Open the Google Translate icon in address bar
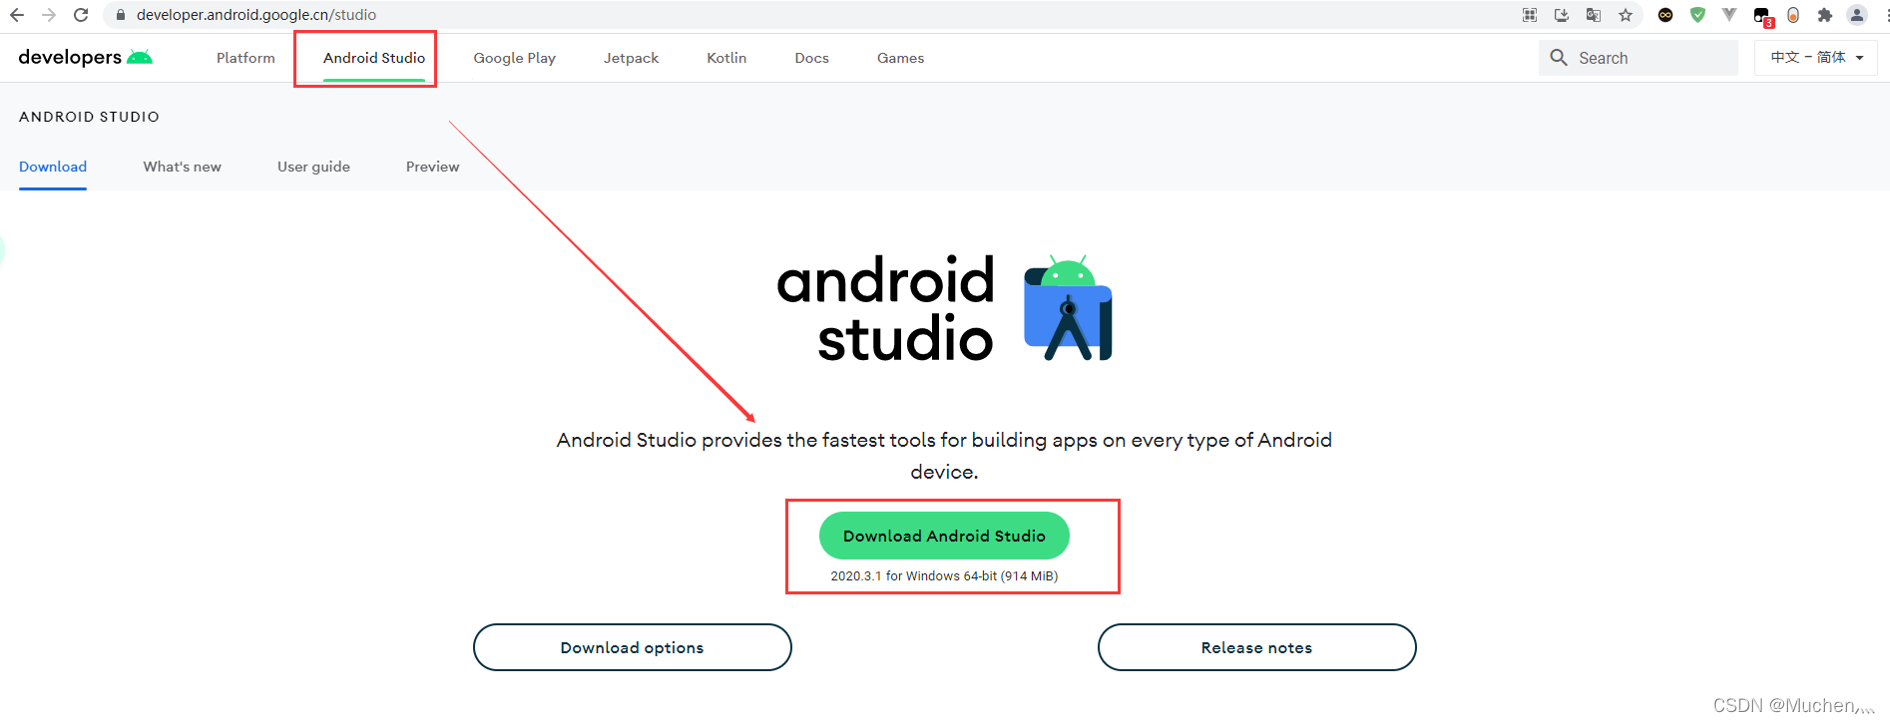This screenshot has width=1890, height=724. click(1593, 15)
